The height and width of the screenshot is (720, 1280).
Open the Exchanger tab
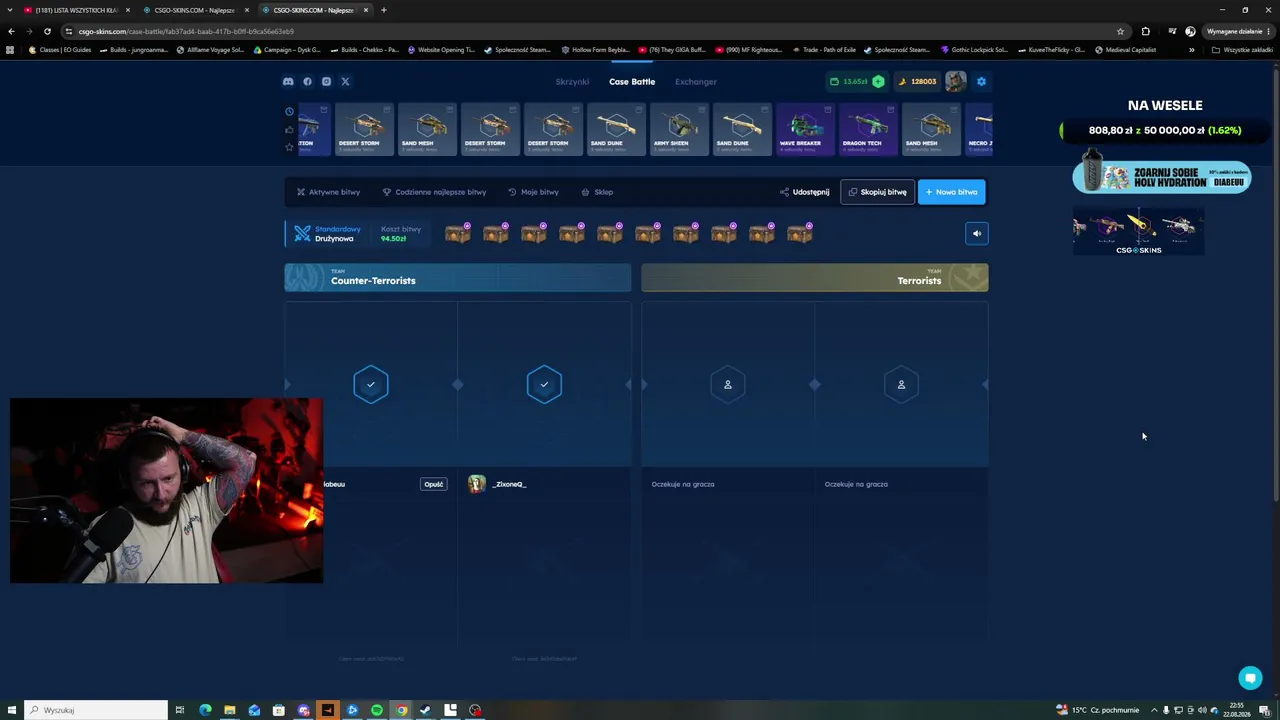coord(696,81)
